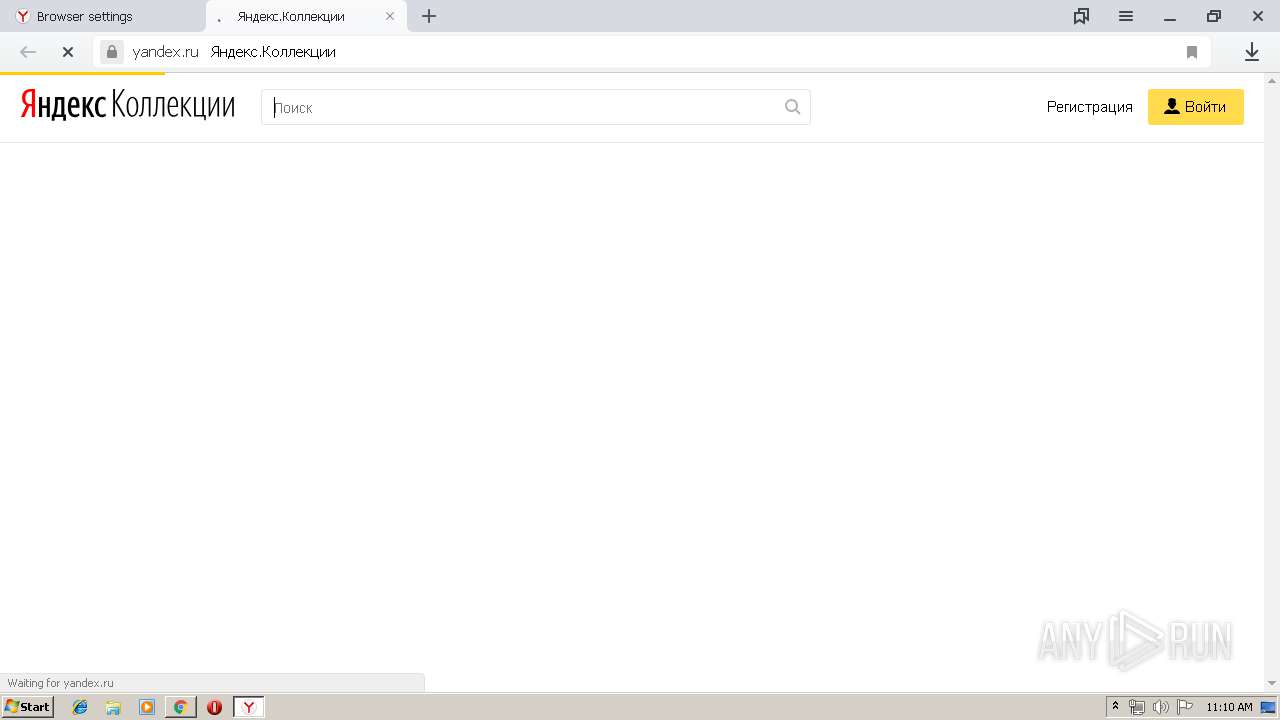Open the downloads arrow icon
This screenshot has width=1280, height=720.
(x=1251, y=52)
